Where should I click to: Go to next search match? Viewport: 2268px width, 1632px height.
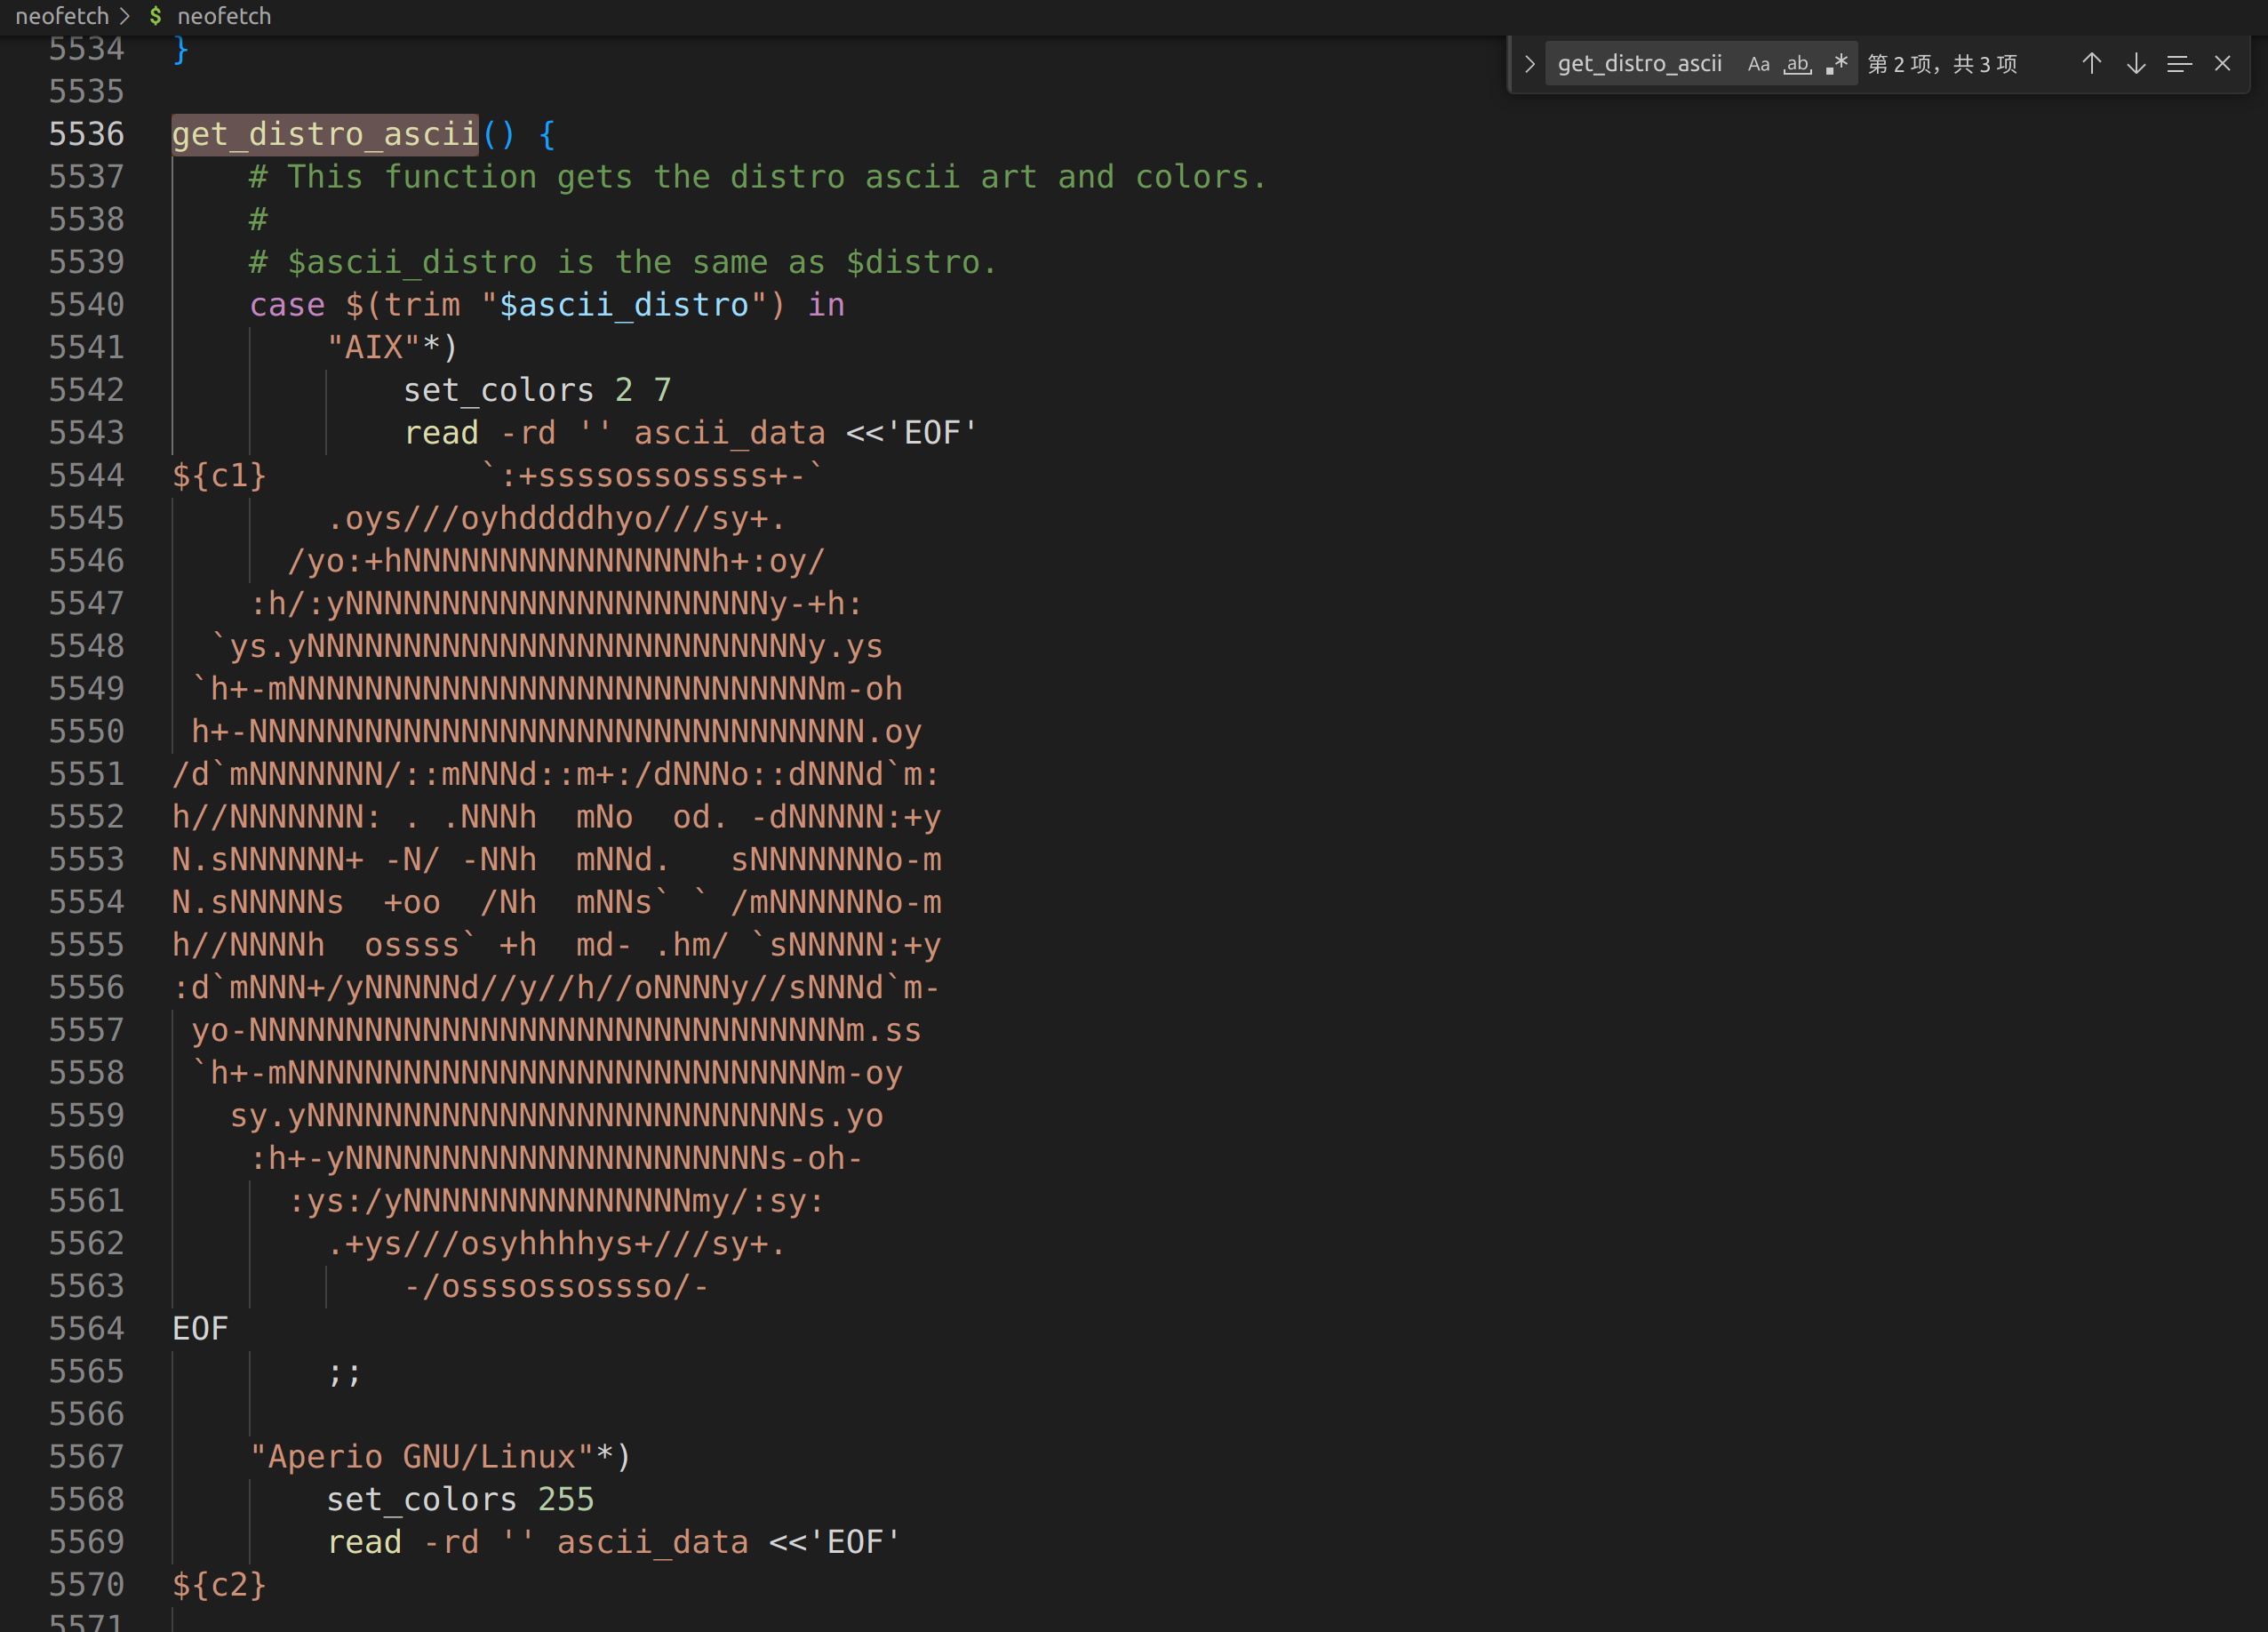click(2136, 64)
